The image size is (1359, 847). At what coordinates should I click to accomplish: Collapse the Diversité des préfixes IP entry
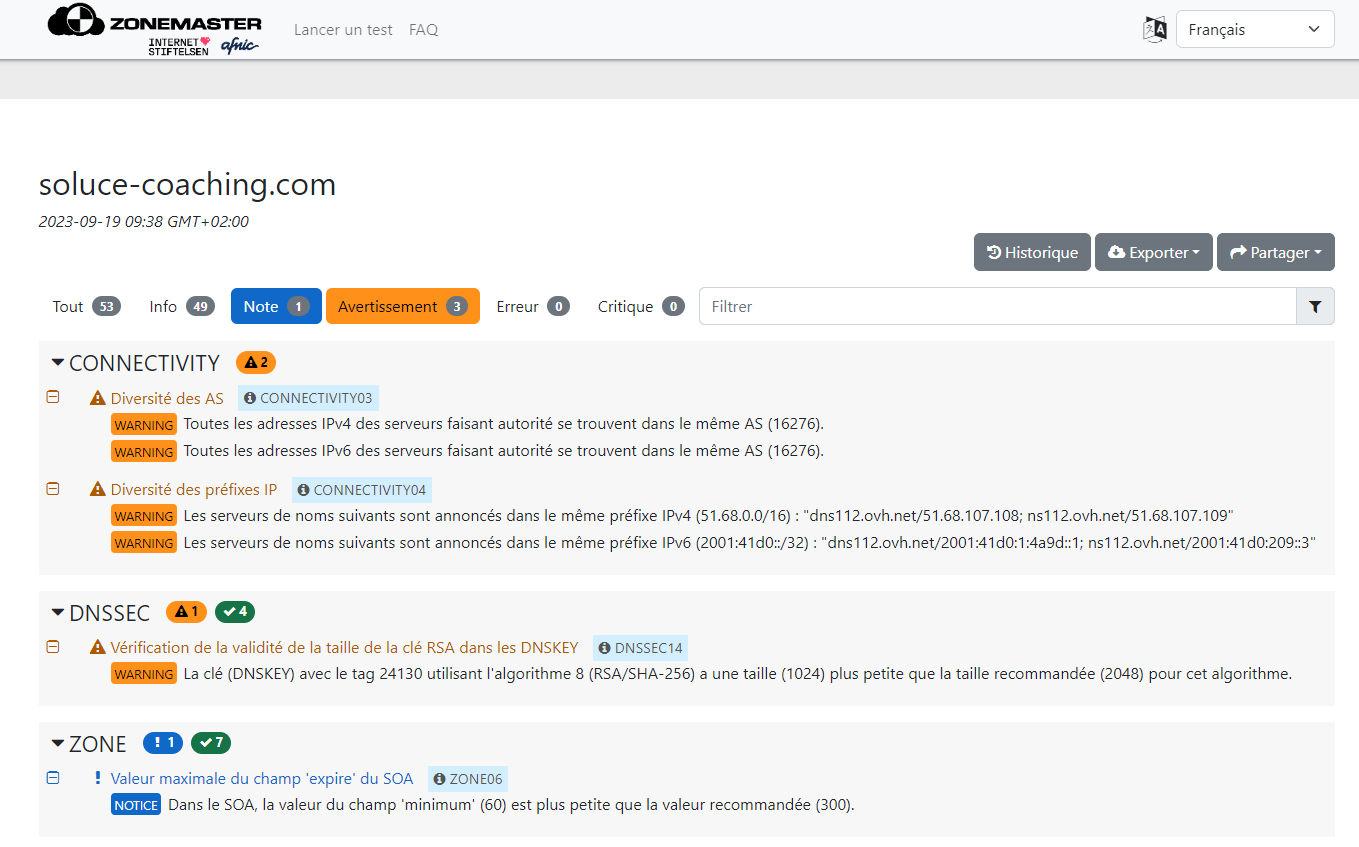(53, 489)
